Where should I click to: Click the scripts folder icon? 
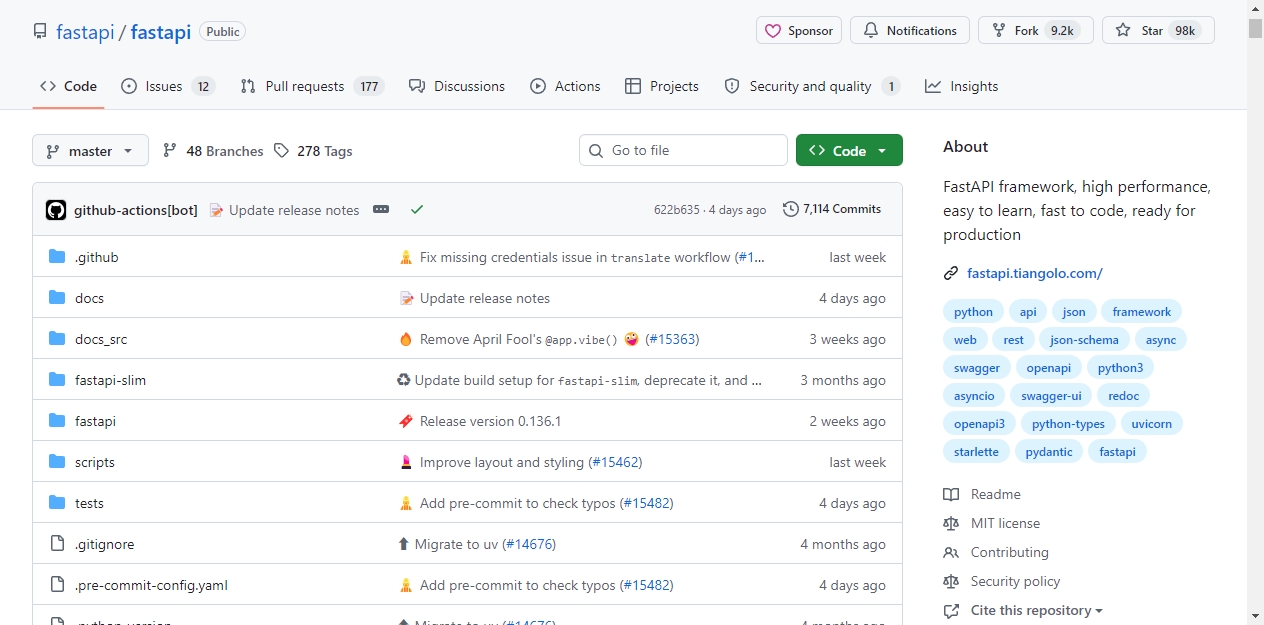click(57, 462)
